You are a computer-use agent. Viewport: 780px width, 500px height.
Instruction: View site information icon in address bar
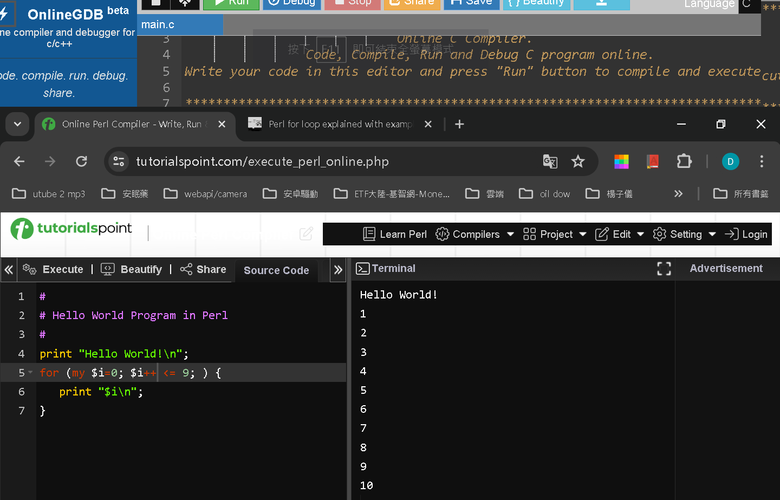point(119,162)
